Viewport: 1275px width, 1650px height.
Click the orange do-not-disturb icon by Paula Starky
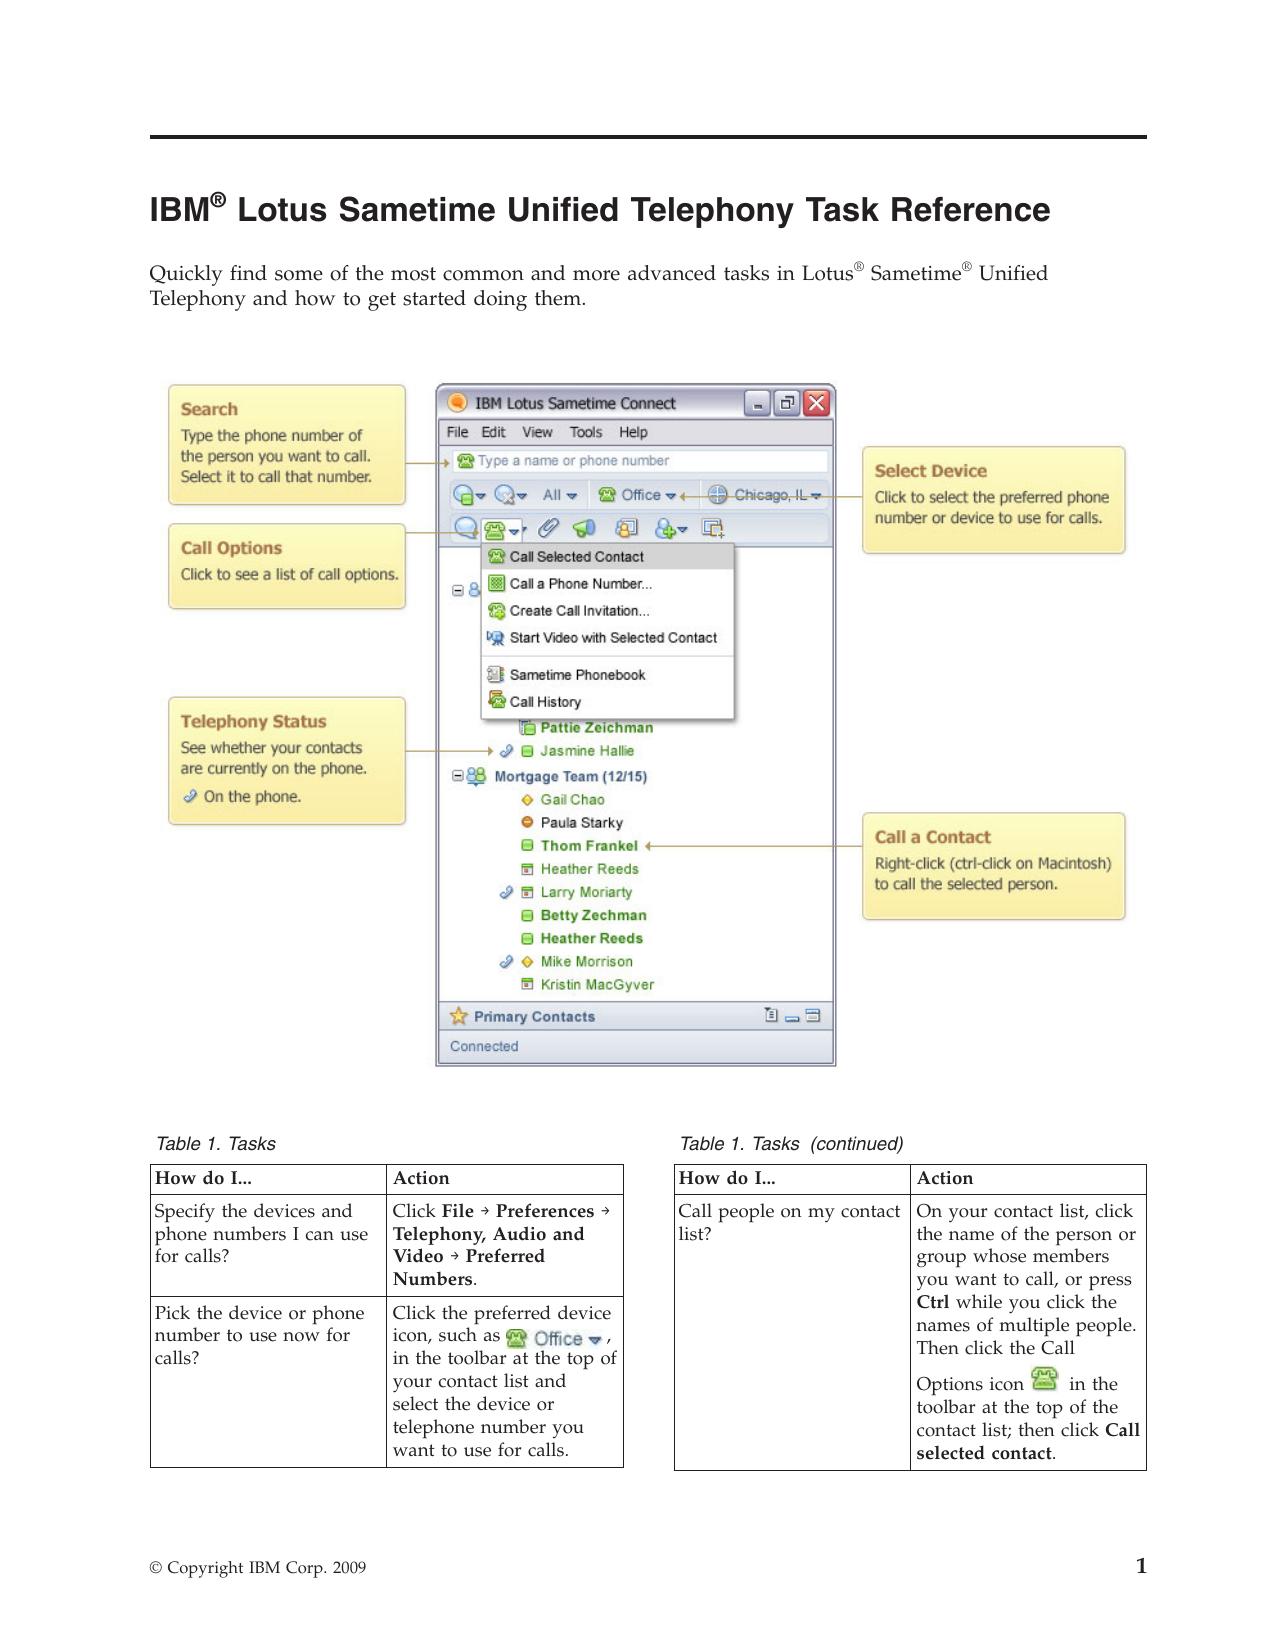(x=527, y=822)
